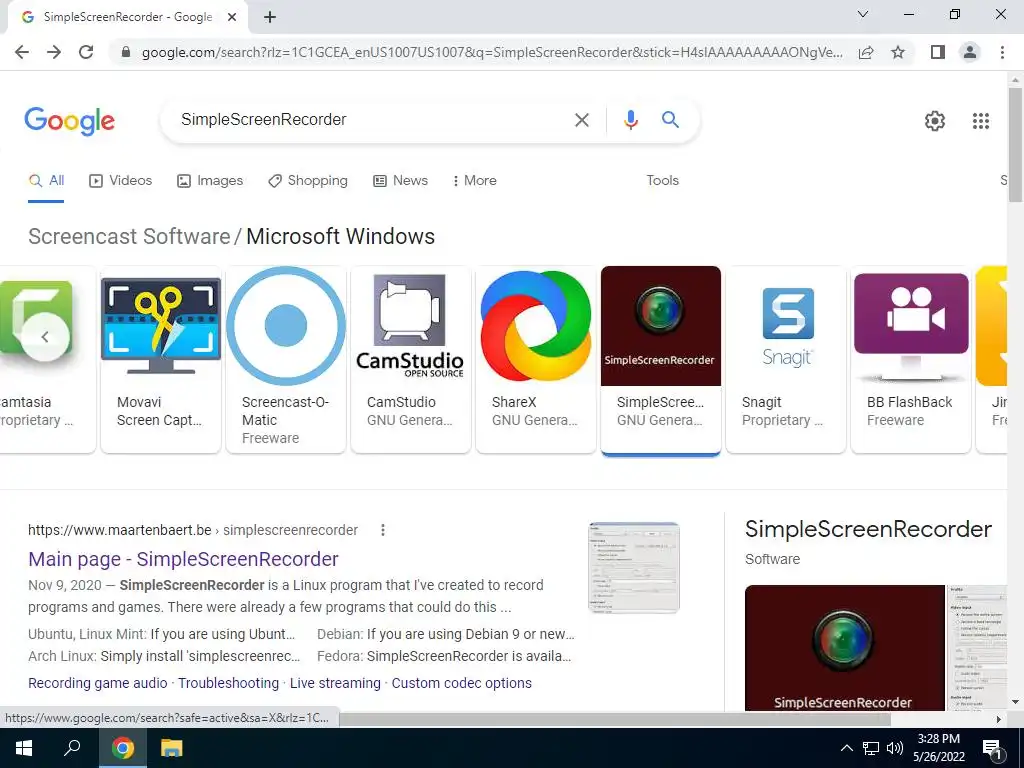Show hidden system tray icons

(846, 748)
